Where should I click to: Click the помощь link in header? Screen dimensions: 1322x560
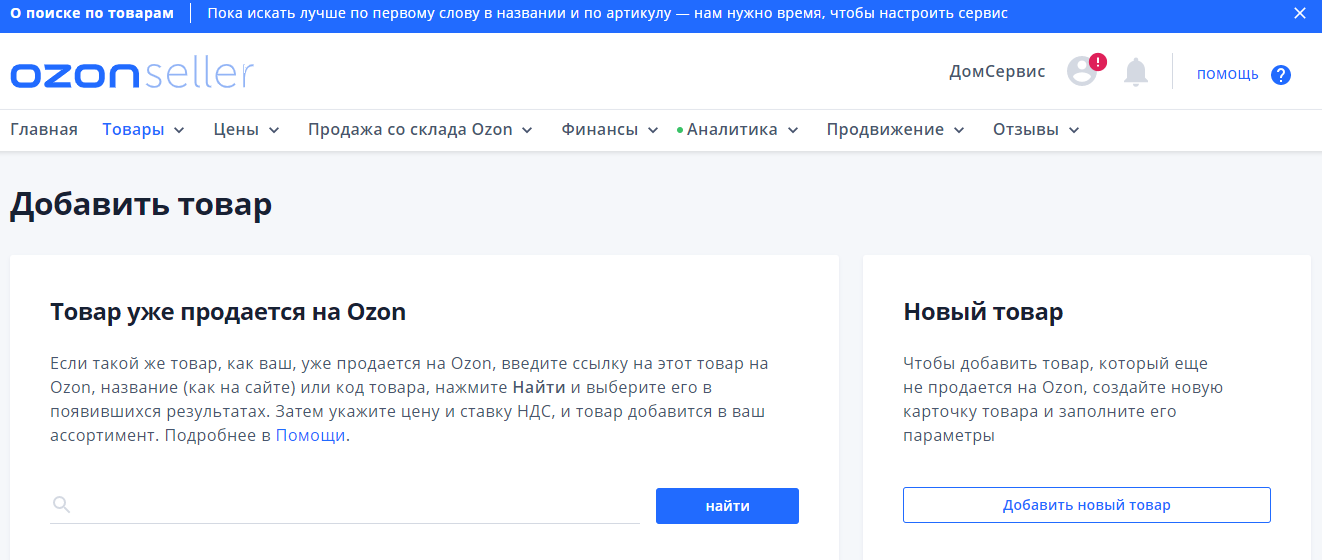pyautogui.click(x=1228, y=74)
